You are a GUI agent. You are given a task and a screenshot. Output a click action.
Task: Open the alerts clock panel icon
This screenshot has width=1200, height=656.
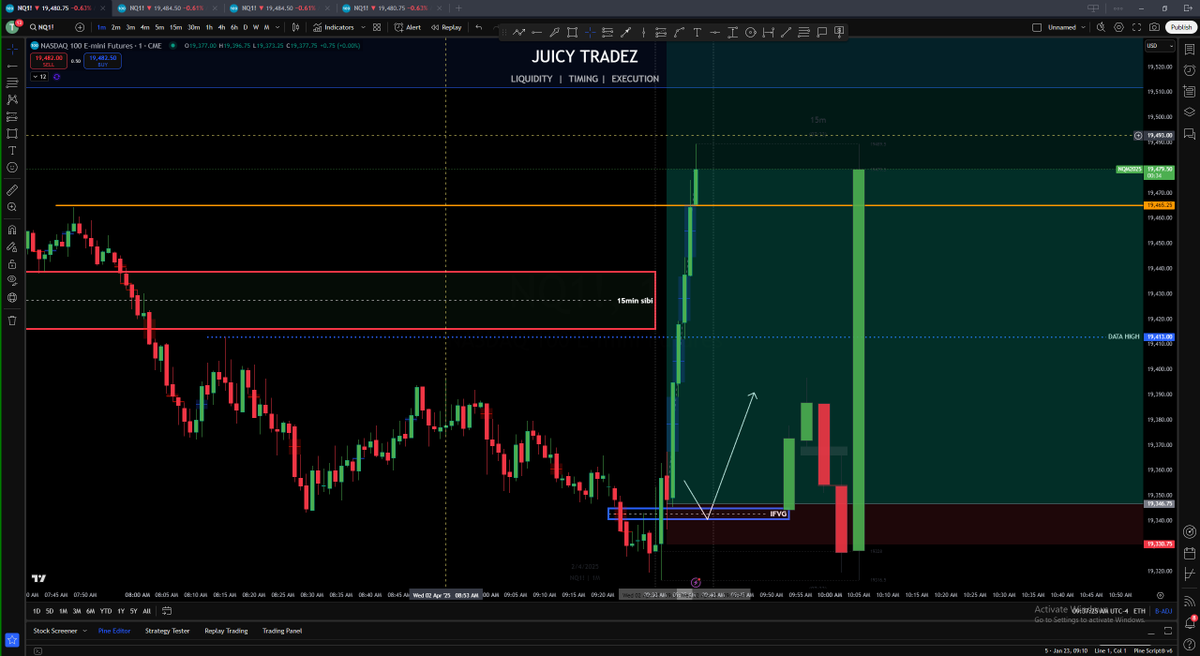1189,69
